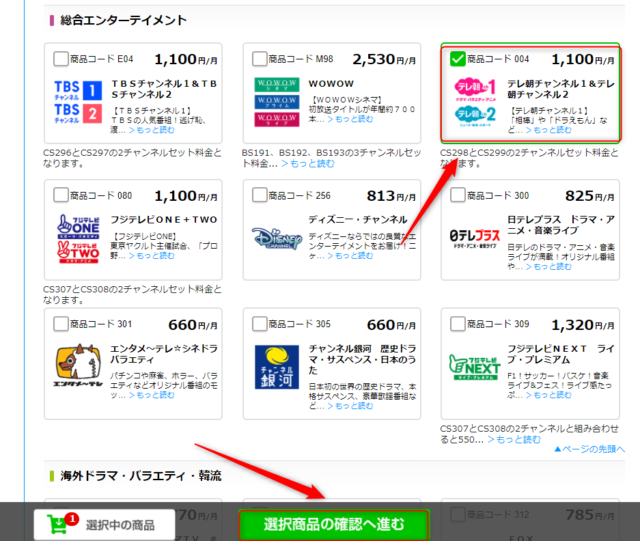Click the 825円/月 price on 日テレプラス card
Viewport: 640px width, 541px height.
click(590, 196)
